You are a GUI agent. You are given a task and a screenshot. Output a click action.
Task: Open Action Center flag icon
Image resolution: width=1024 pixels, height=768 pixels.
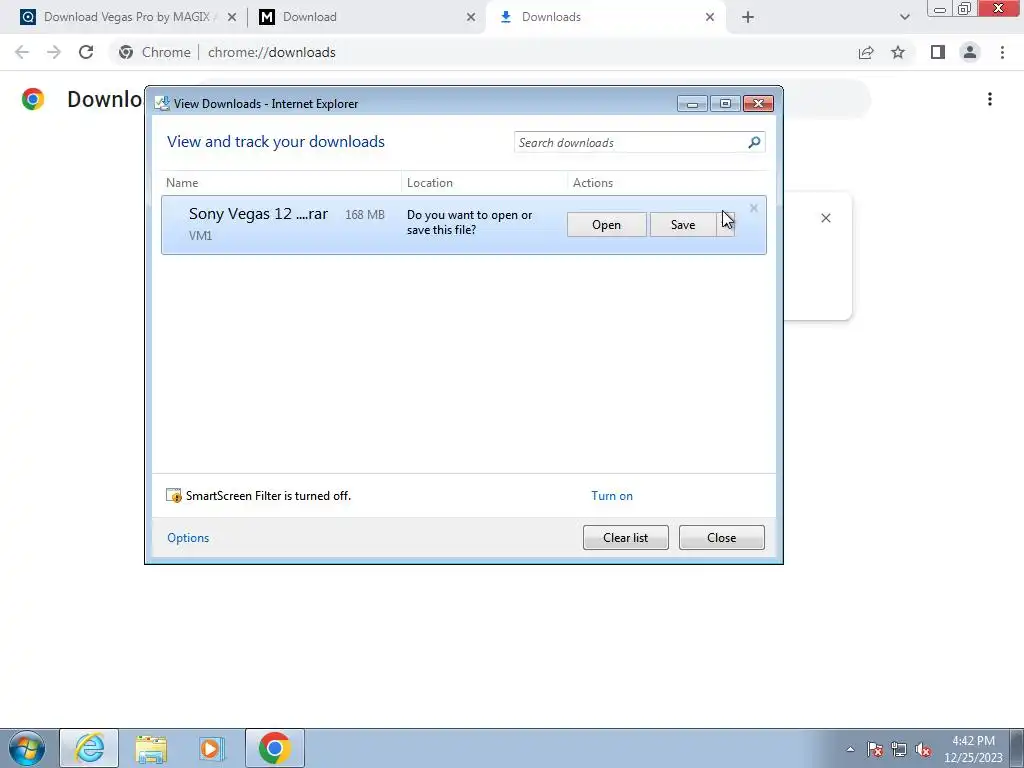coord(875,749)
